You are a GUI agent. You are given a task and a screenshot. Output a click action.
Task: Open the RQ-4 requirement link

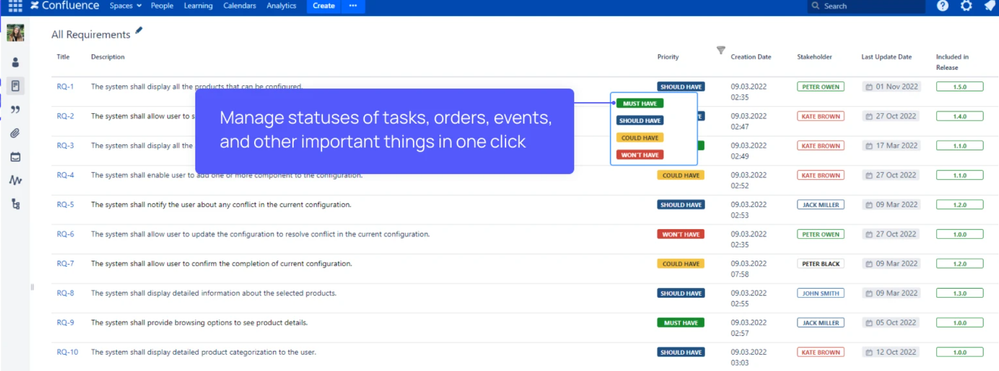click(65, 175)
